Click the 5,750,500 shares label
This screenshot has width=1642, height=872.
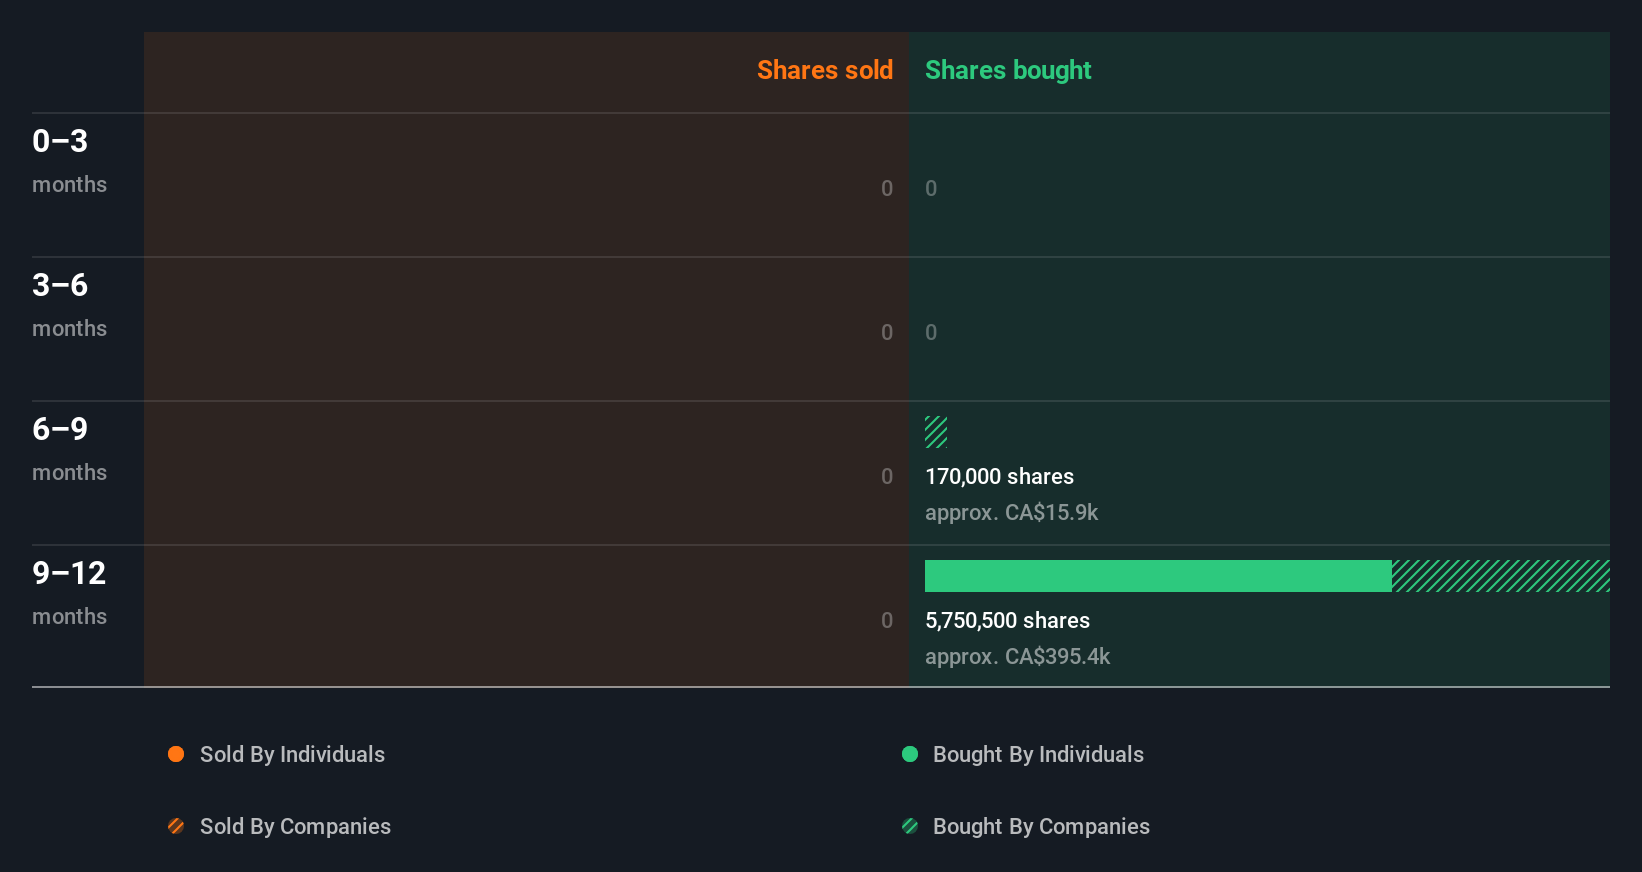1007,620
